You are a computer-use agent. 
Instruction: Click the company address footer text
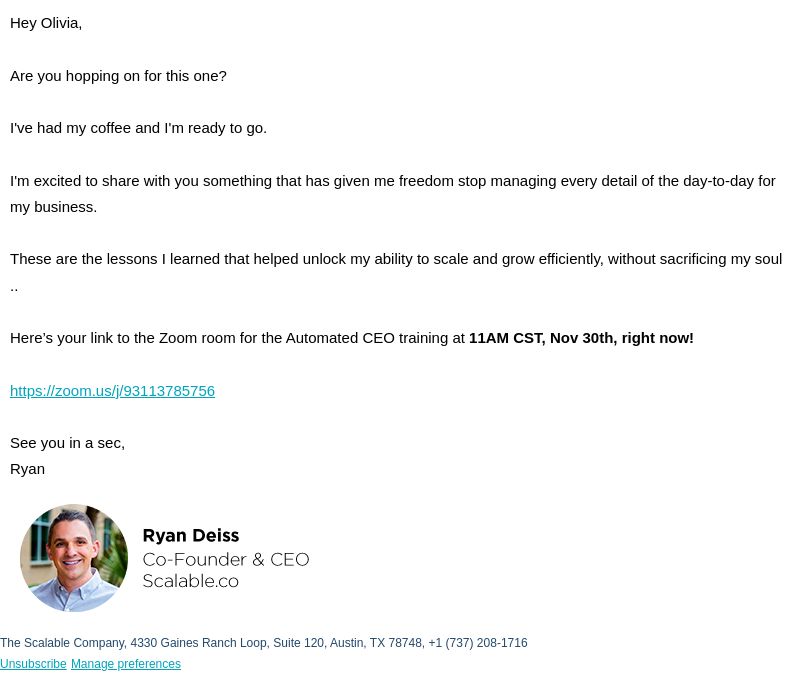[x=264, y=643]
